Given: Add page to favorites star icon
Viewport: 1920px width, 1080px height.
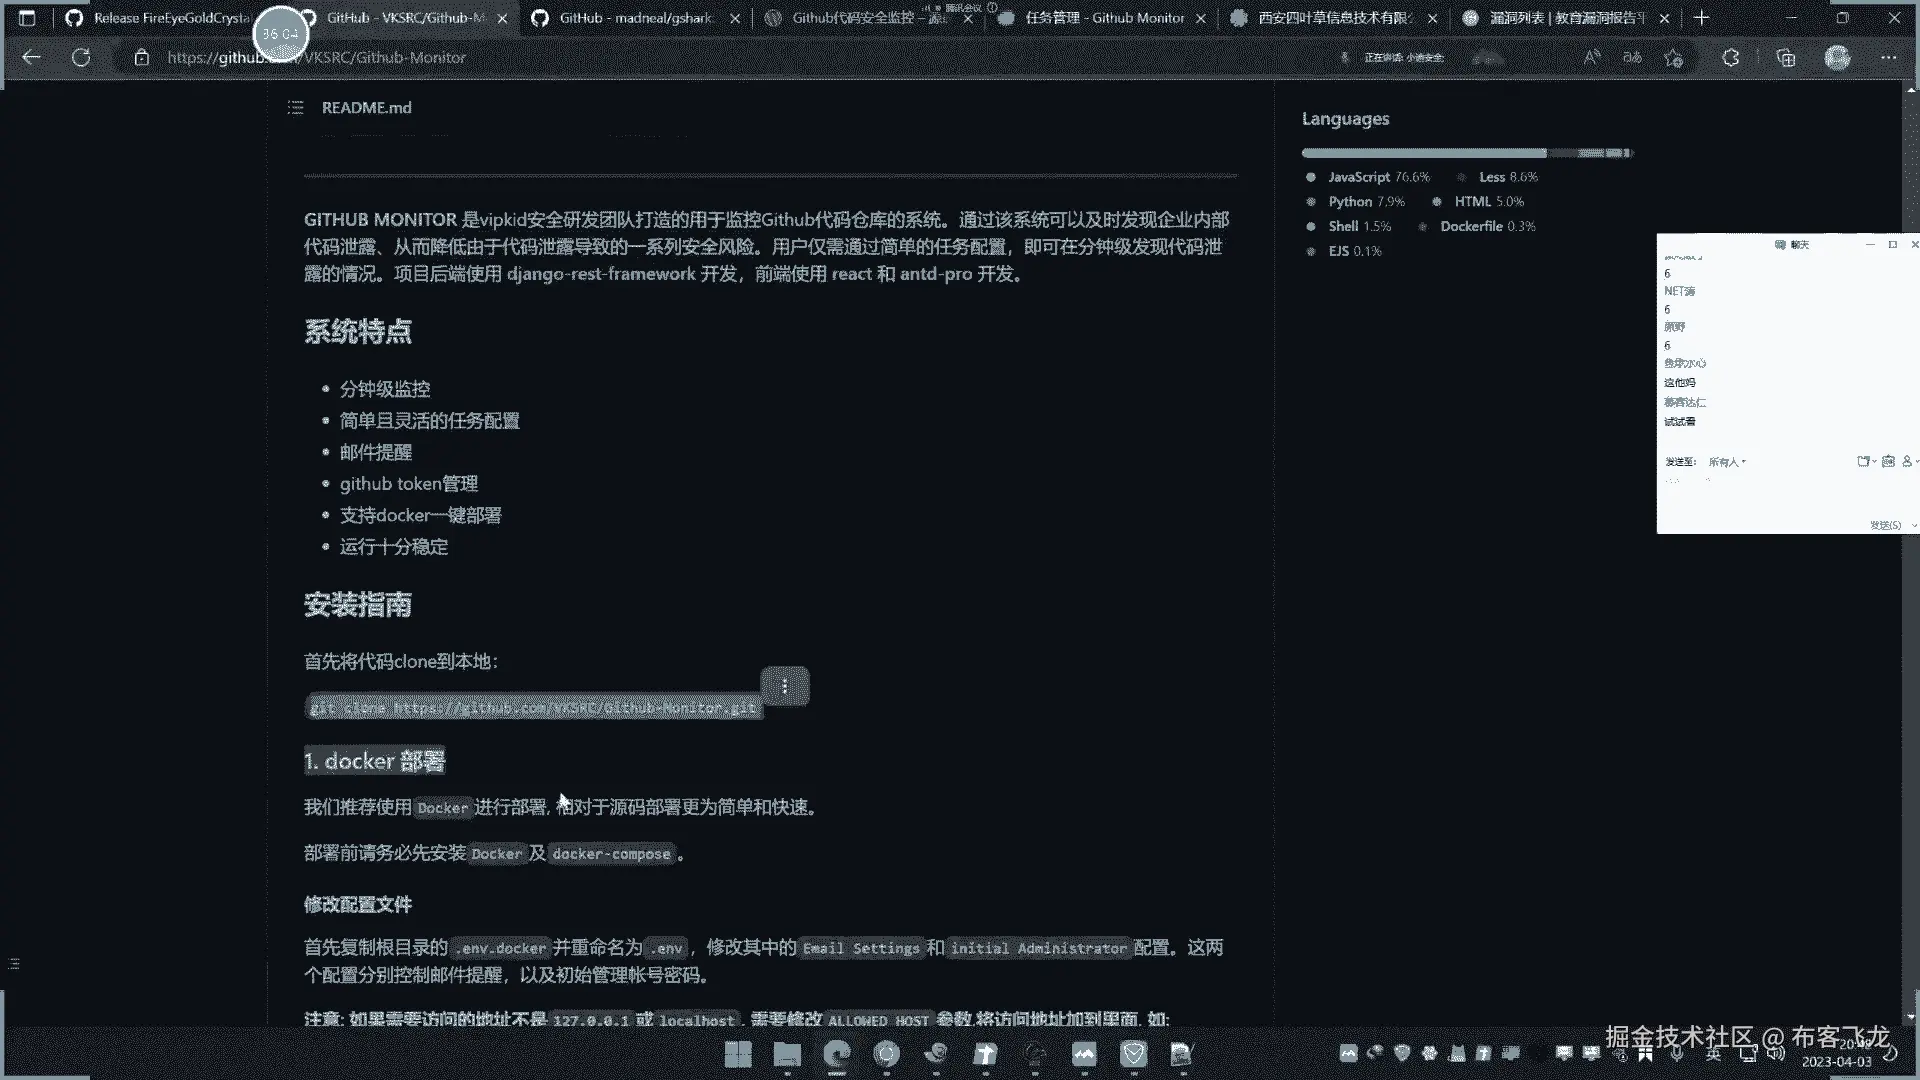Looking at the screenshot, I should click(1673, 58).
